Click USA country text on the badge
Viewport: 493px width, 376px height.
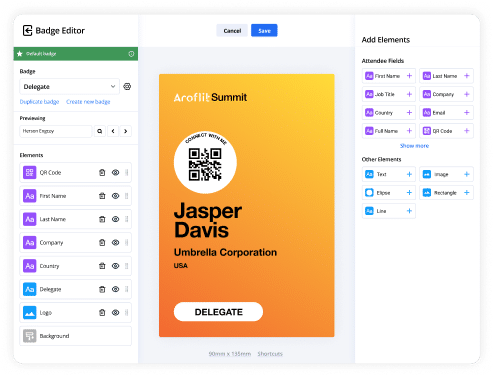point(181,266)
